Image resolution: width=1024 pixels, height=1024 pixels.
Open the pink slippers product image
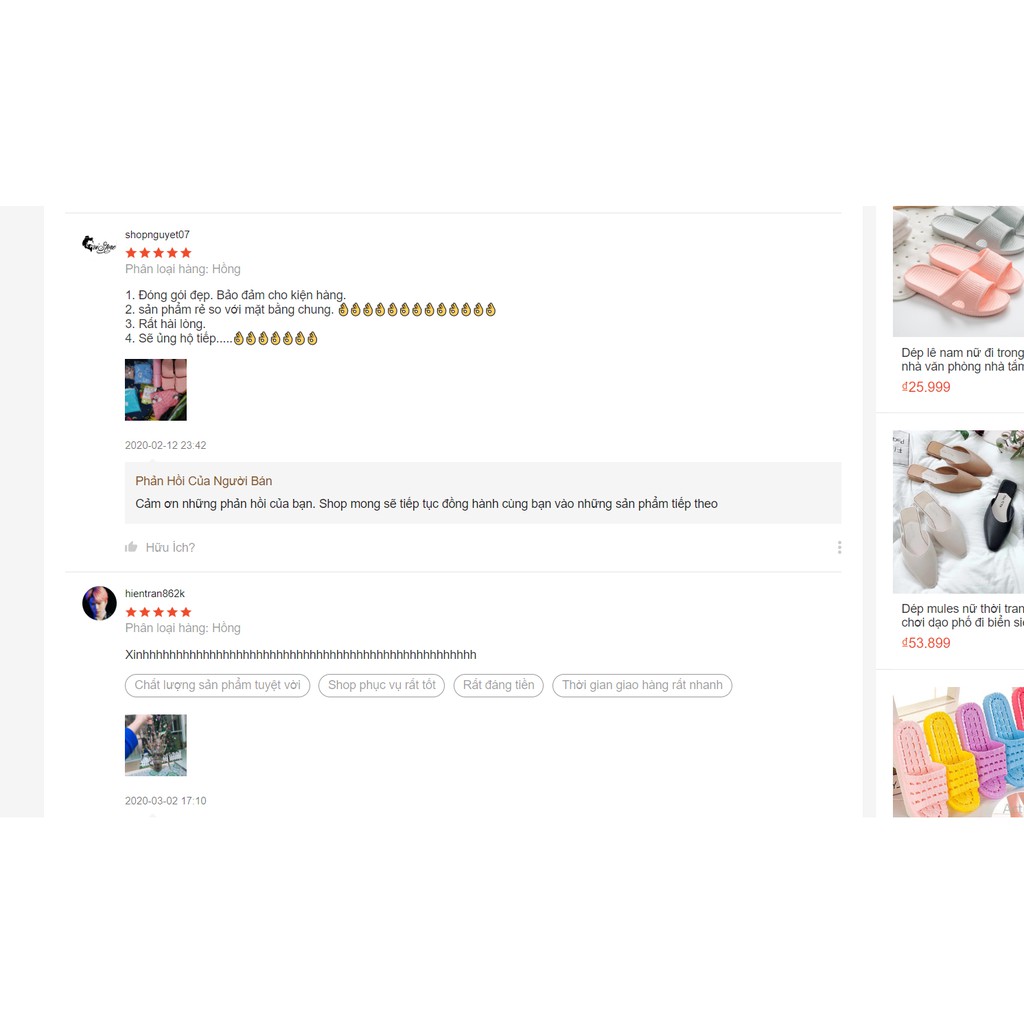click(x=958, y=272)
